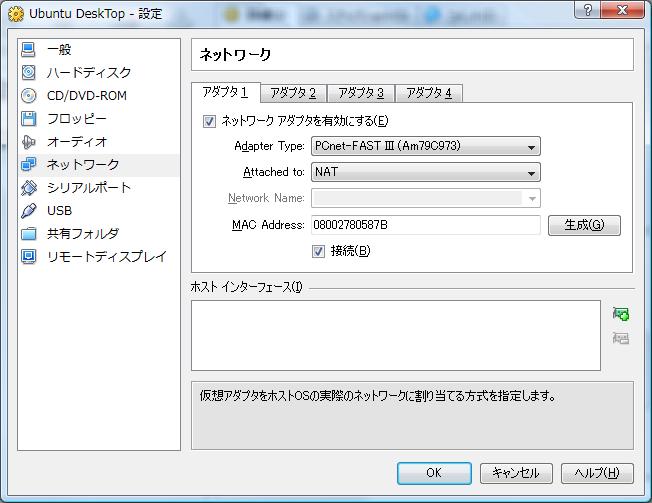
Task: Click the Attached to label
Action: tap(274, 172)
